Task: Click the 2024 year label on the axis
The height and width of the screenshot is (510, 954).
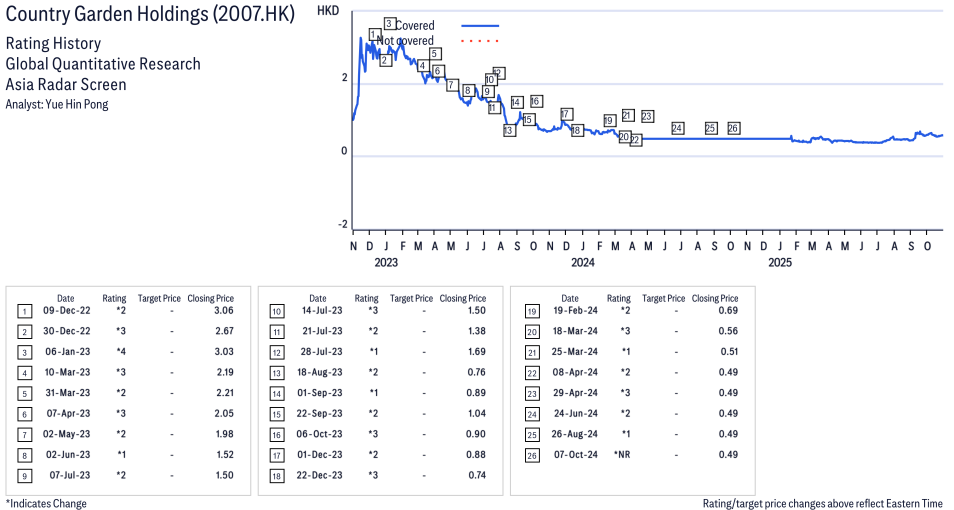Action: coord(583,262)
